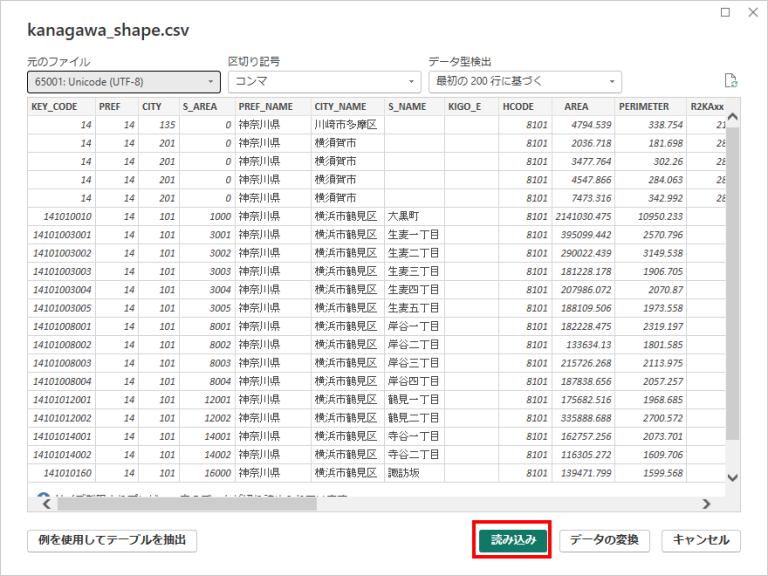Click the vertical scrollbar up arrow
768x576 pixels.
(733, 117)
